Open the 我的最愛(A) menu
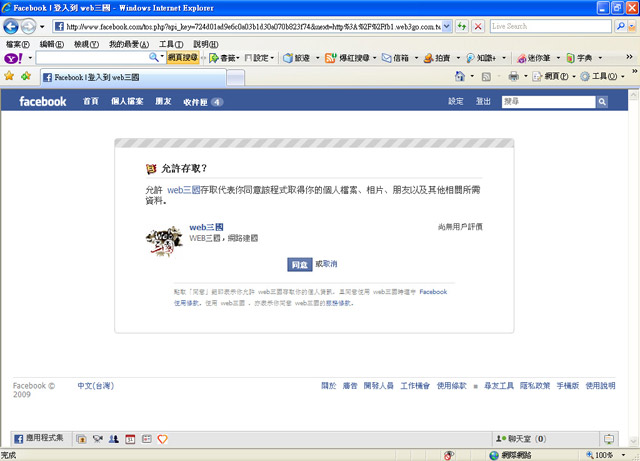This screenshot has width=640, height=461. click(129, 44)
